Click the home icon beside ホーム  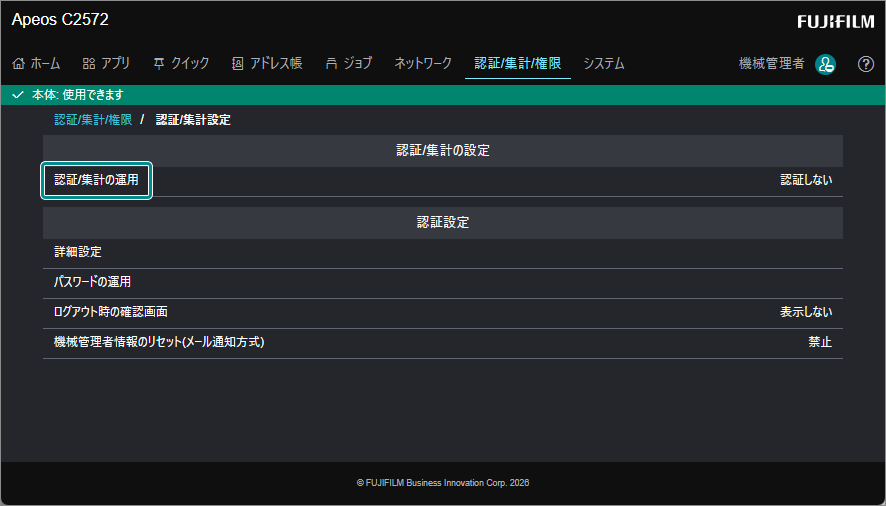[x=19, y=63]
